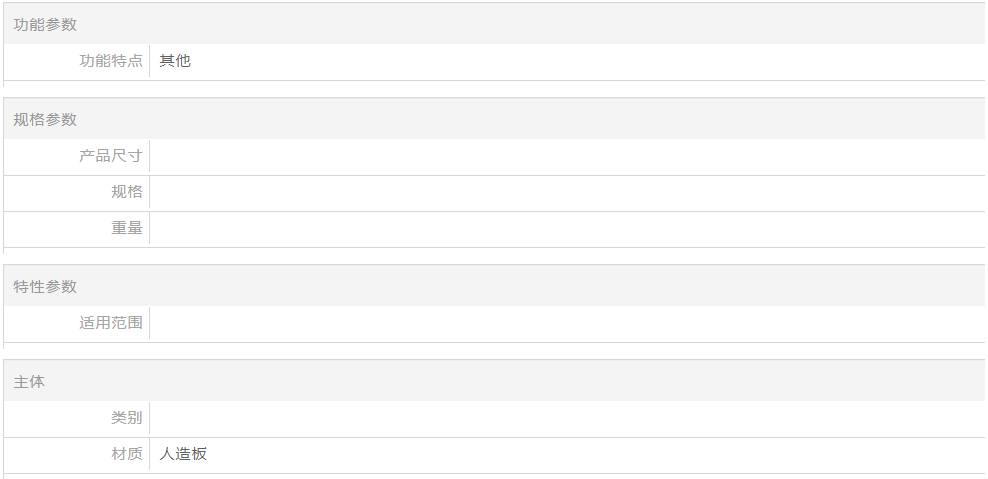
Task: Click the blank spacer row beneath 功能特点
Action: click(x=494, y=89)
